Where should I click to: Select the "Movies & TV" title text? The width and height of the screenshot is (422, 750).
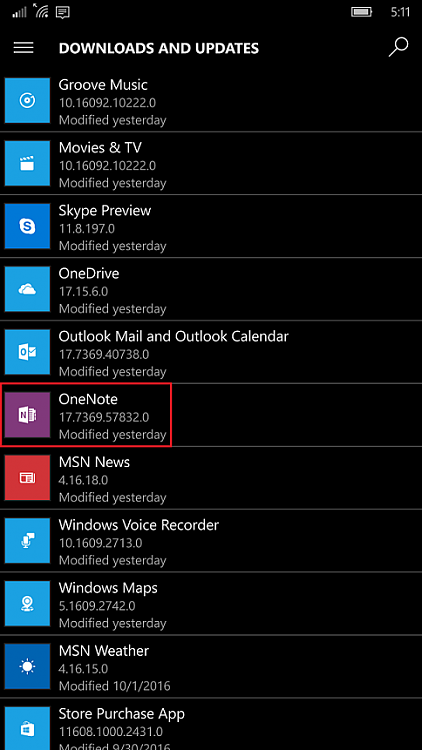click(x=100, y=148)
